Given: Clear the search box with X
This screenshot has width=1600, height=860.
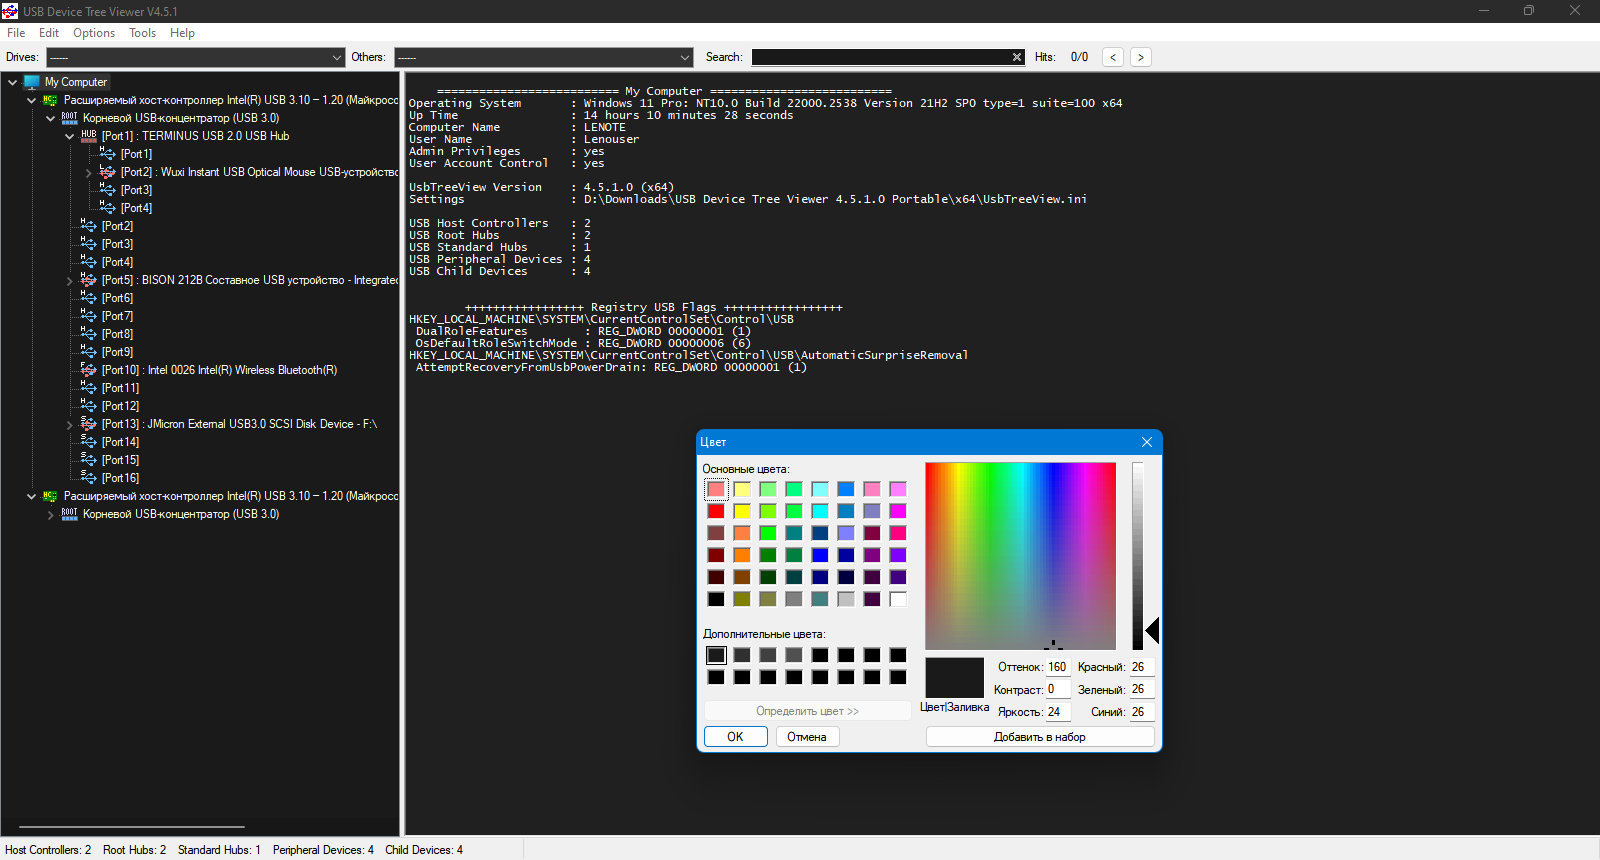Looking at the screenshot, I should point(1017,57).
